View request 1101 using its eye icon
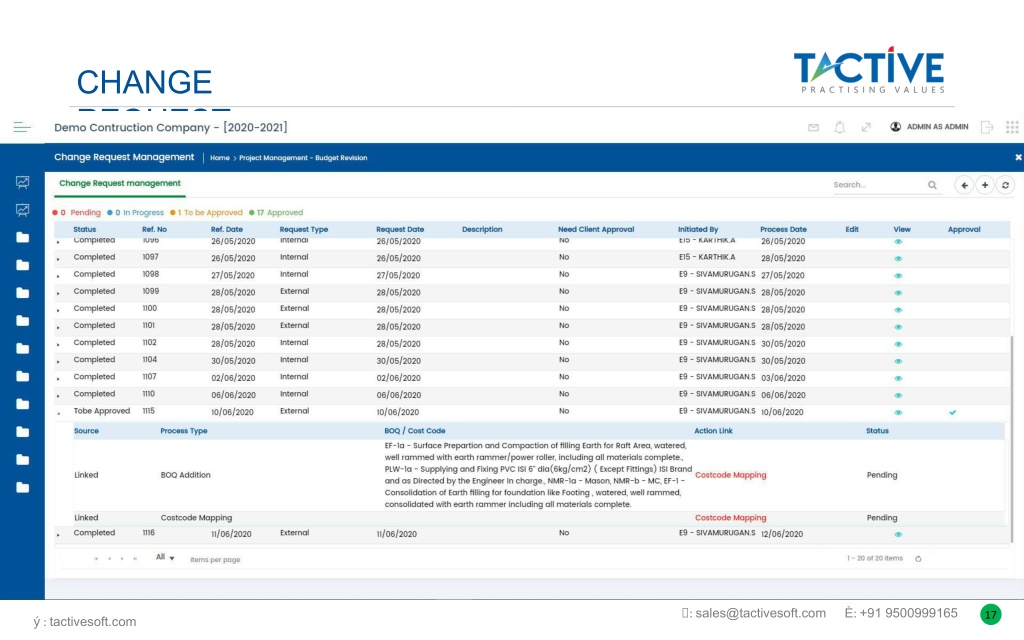The height and width of the screenshot is (640, 1024). pyautogui.click(x=898, y=327)
